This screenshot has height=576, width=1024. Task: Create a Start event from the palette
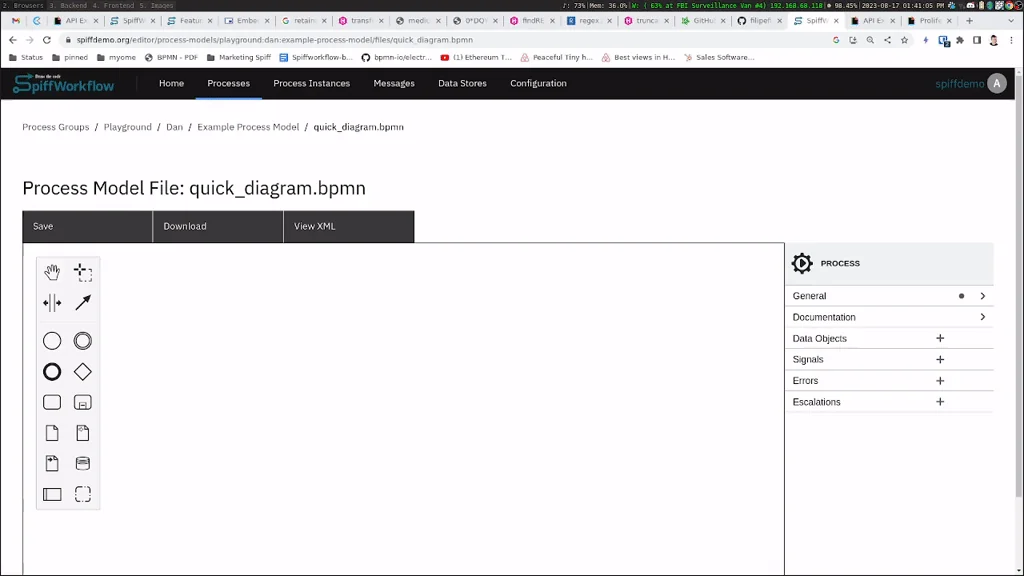[52, 340]
